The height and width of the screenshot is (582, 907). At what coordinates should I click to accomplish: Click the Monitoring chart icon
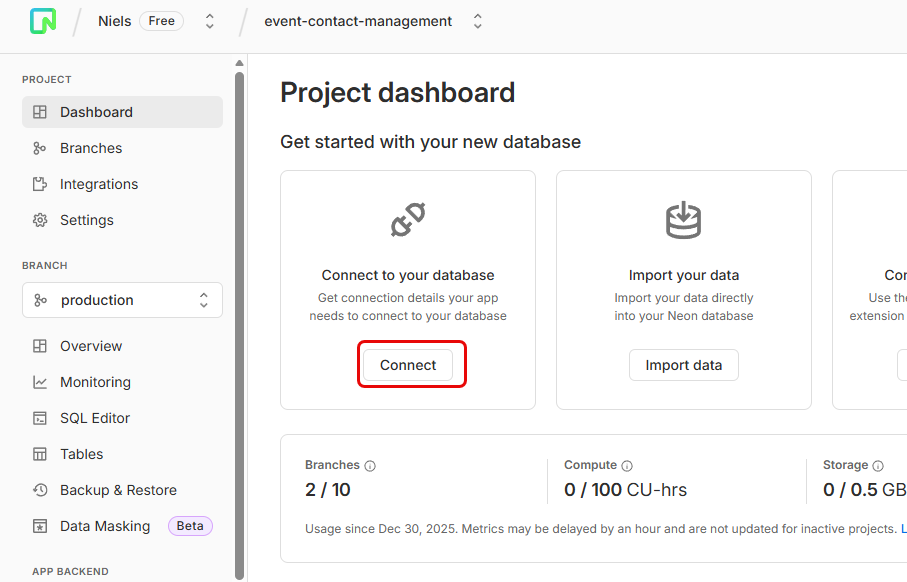(x=40, y=382)
